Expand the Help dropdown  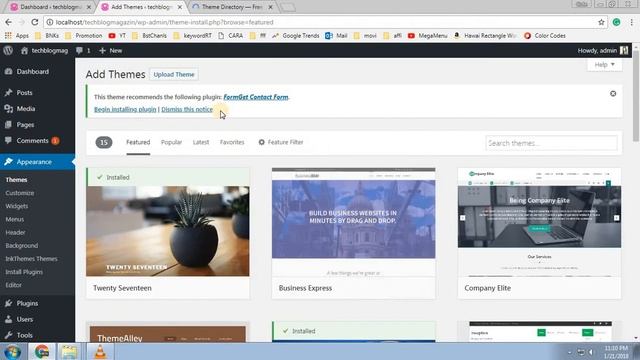[604, 64]
